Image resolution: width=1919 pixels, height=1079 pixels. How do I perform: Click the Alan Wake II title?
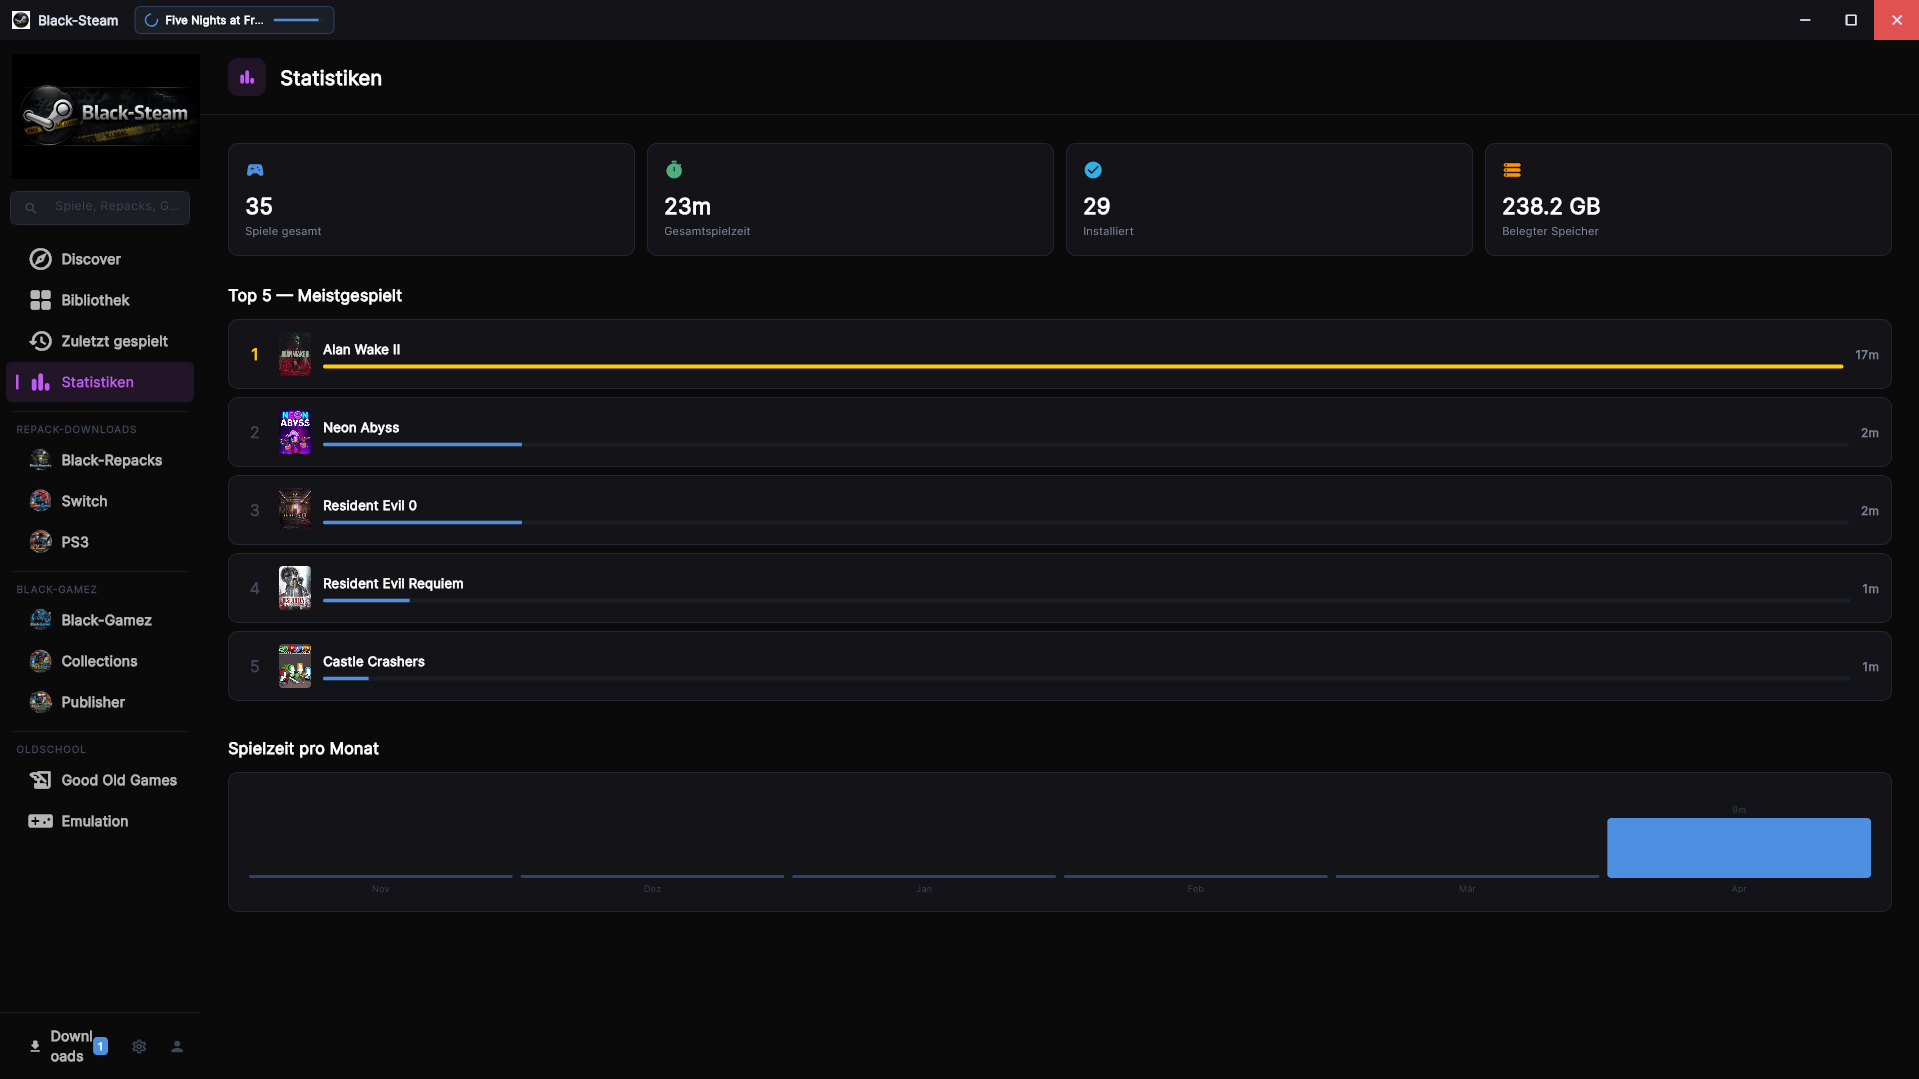(362, 350)
